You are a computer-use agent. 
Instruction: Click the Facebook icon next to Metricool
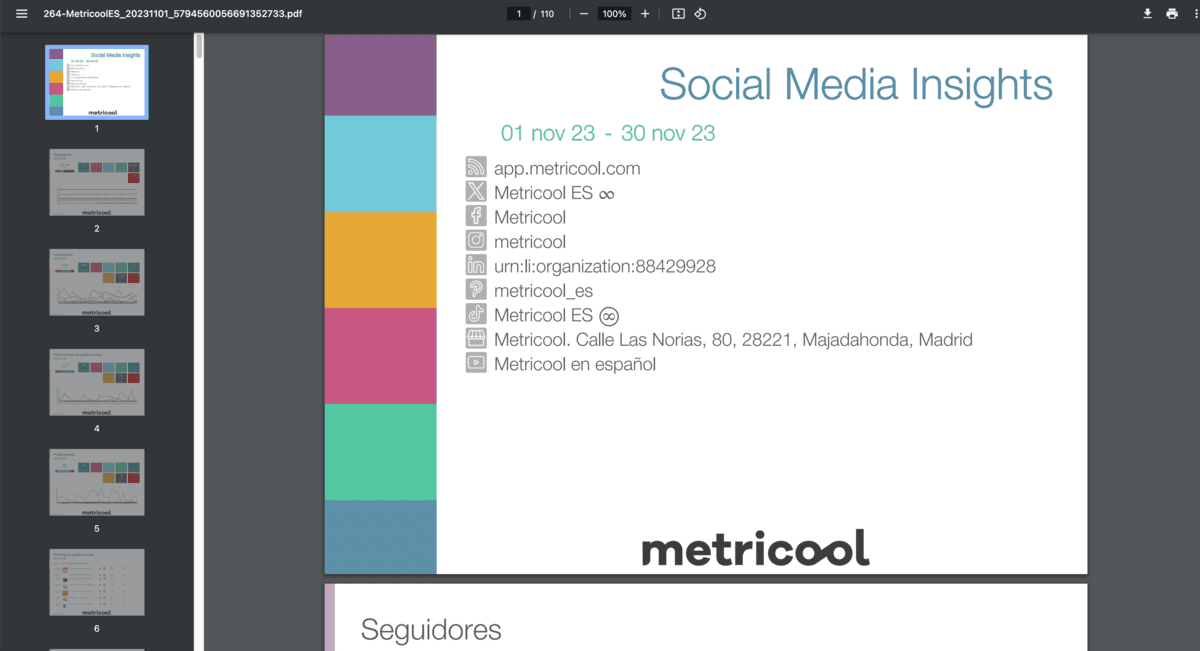pos(476,217)
